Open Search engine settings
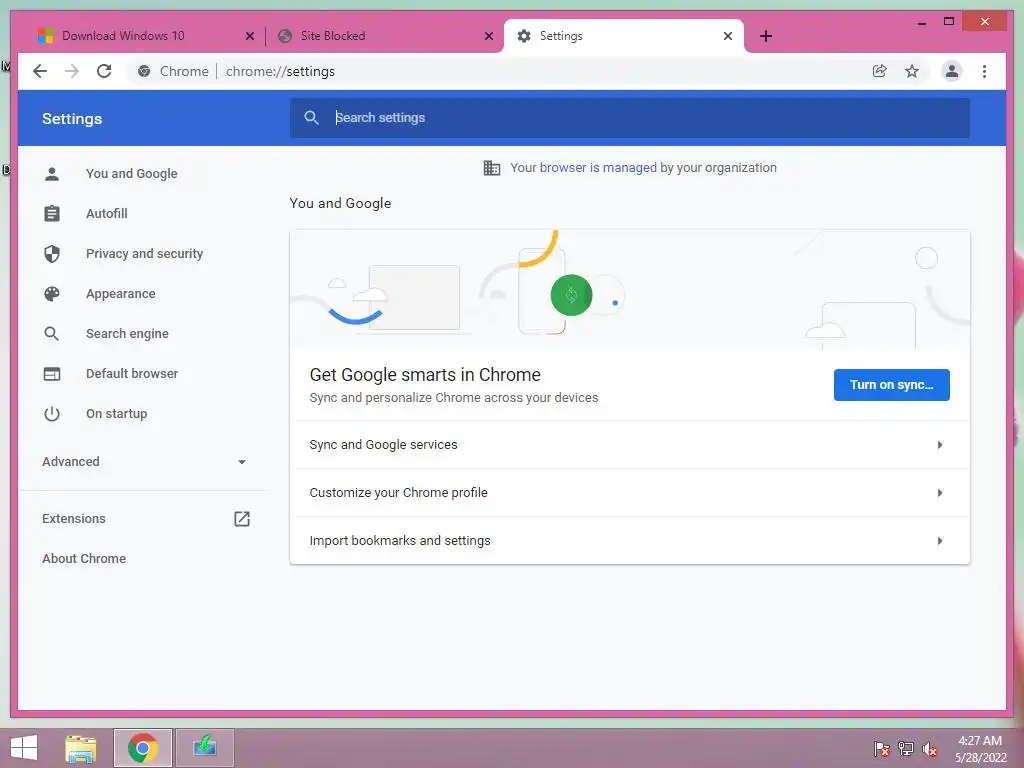This screenshot has width=1024, height=768. point(127,334)
